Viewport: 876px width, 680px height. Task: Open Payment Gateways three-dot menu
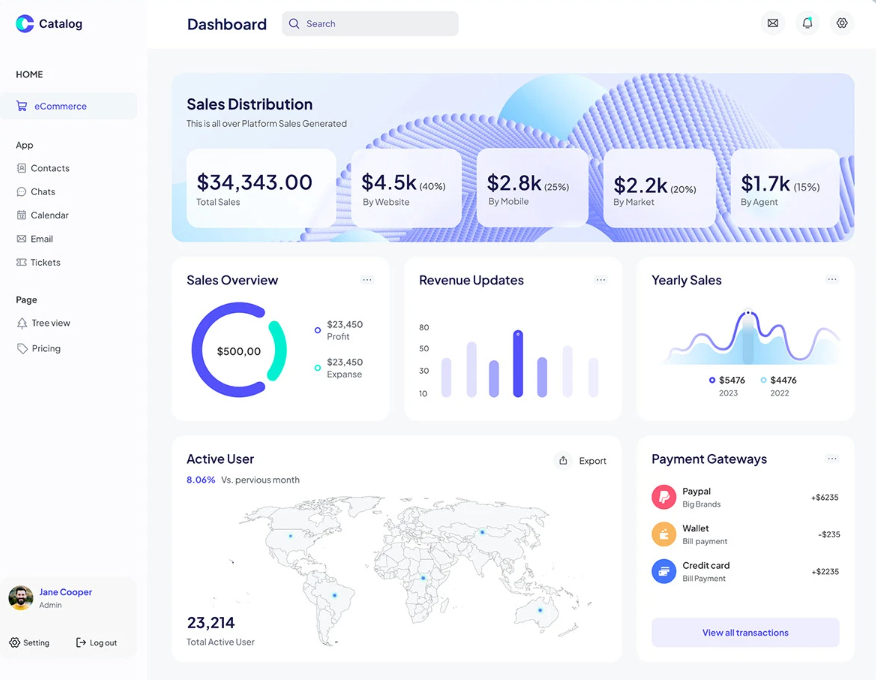click(x=832, y=458)
